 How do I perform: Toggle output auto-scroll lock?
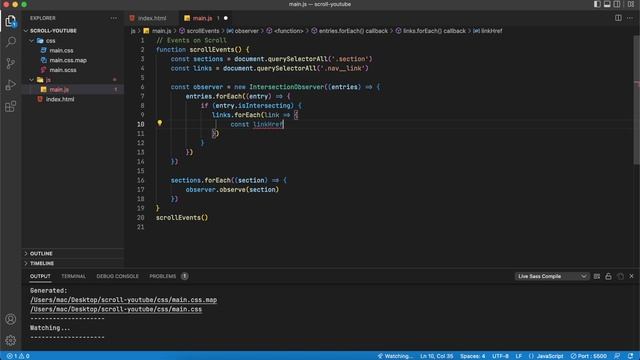(608, 276)
